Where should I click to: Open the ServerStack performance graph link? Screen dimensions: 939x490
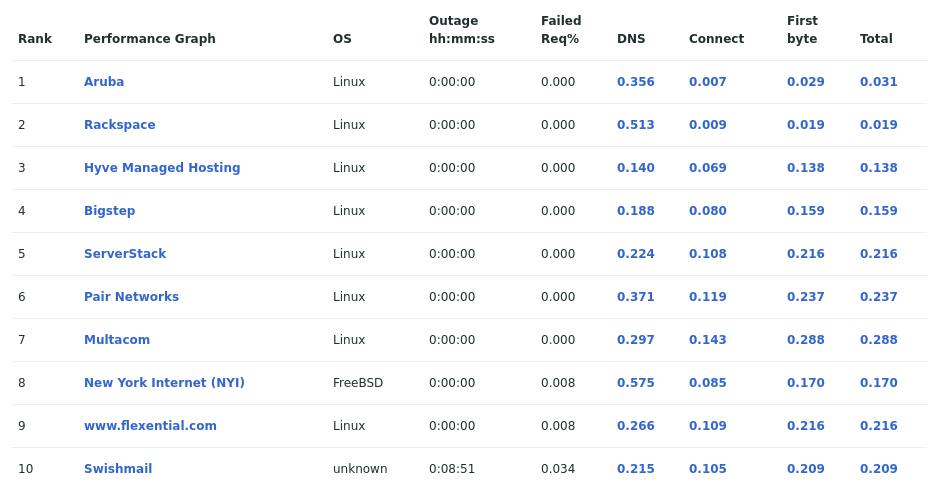coord(125,253)
